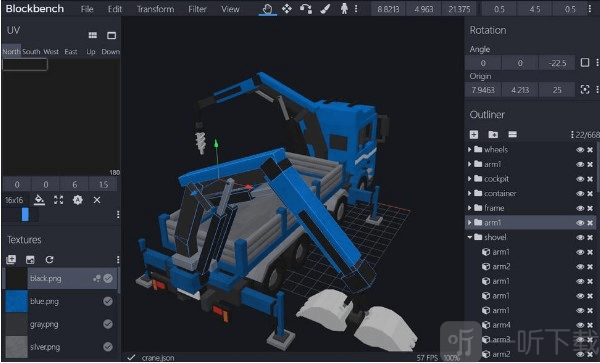Toggle the checkmark on silver.png

[108, 347]
